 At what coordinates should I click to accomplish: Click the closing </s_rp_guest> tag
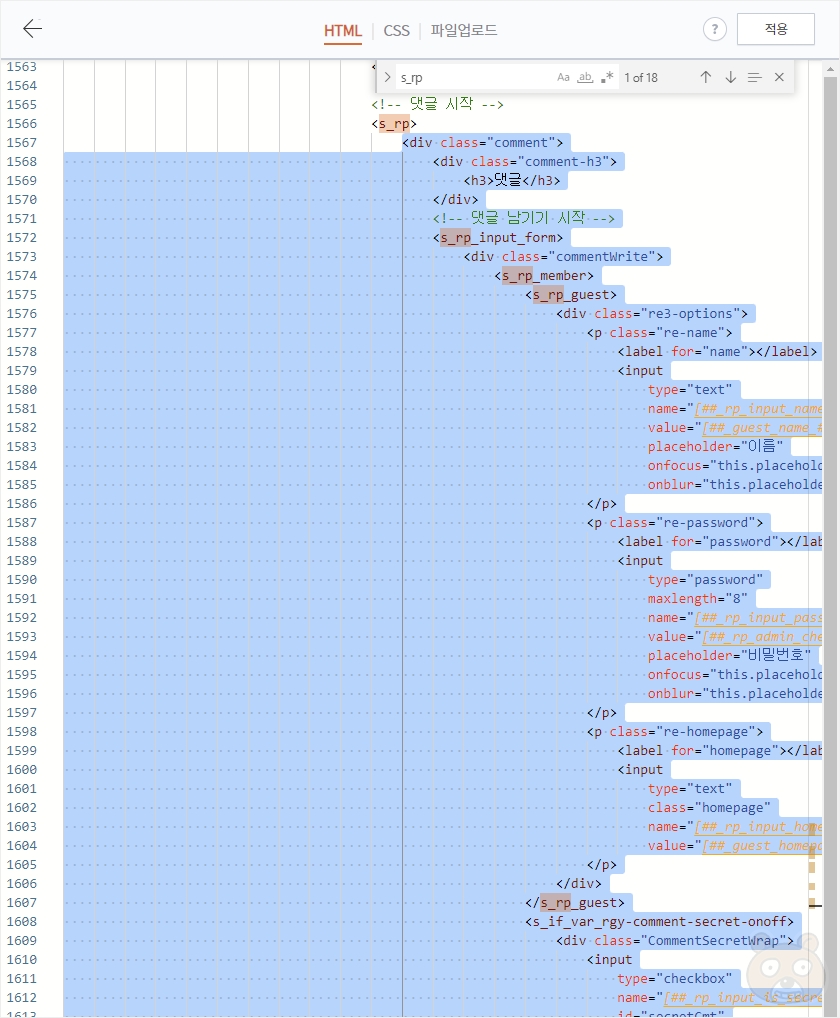click(575, 902)
